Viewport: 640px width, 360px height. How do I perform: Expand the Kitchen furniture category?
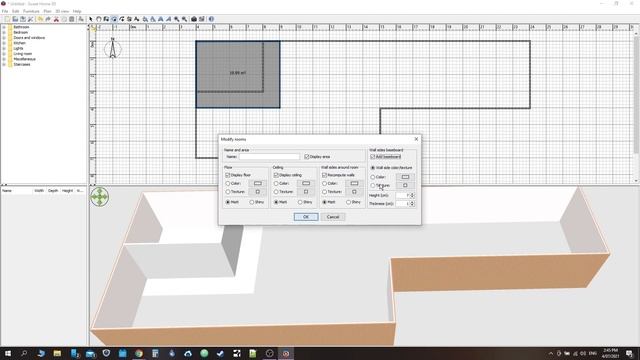(x=4, y=43)
